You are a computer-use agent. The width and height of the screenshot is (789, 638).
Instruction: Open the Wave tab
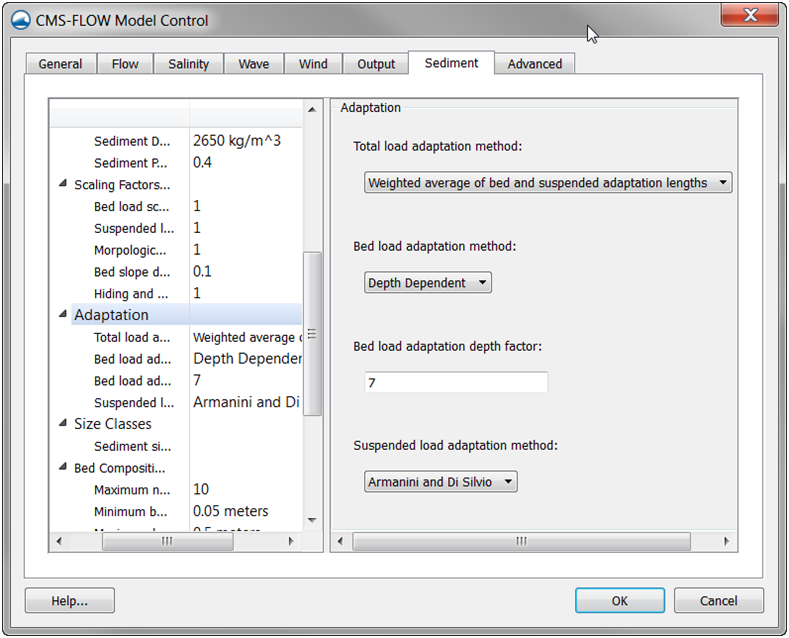(254, 64)
